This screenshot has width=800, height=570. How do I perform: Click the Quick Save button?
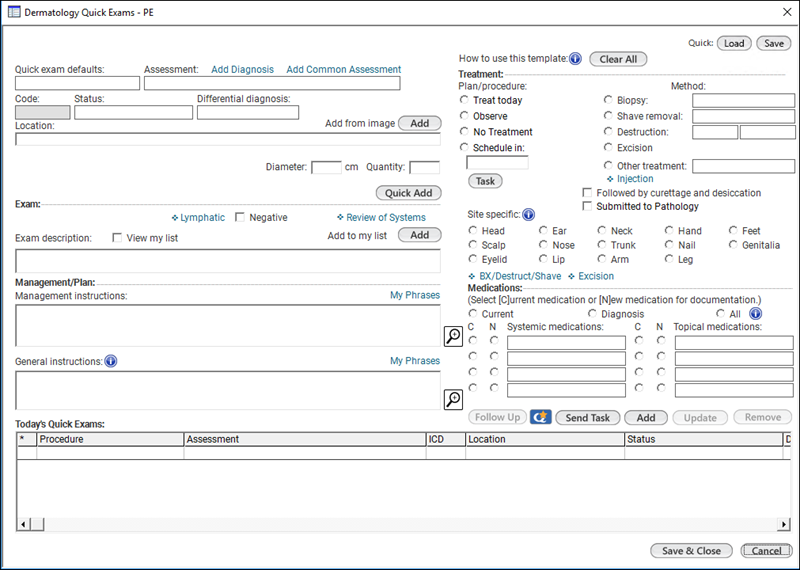773,43
